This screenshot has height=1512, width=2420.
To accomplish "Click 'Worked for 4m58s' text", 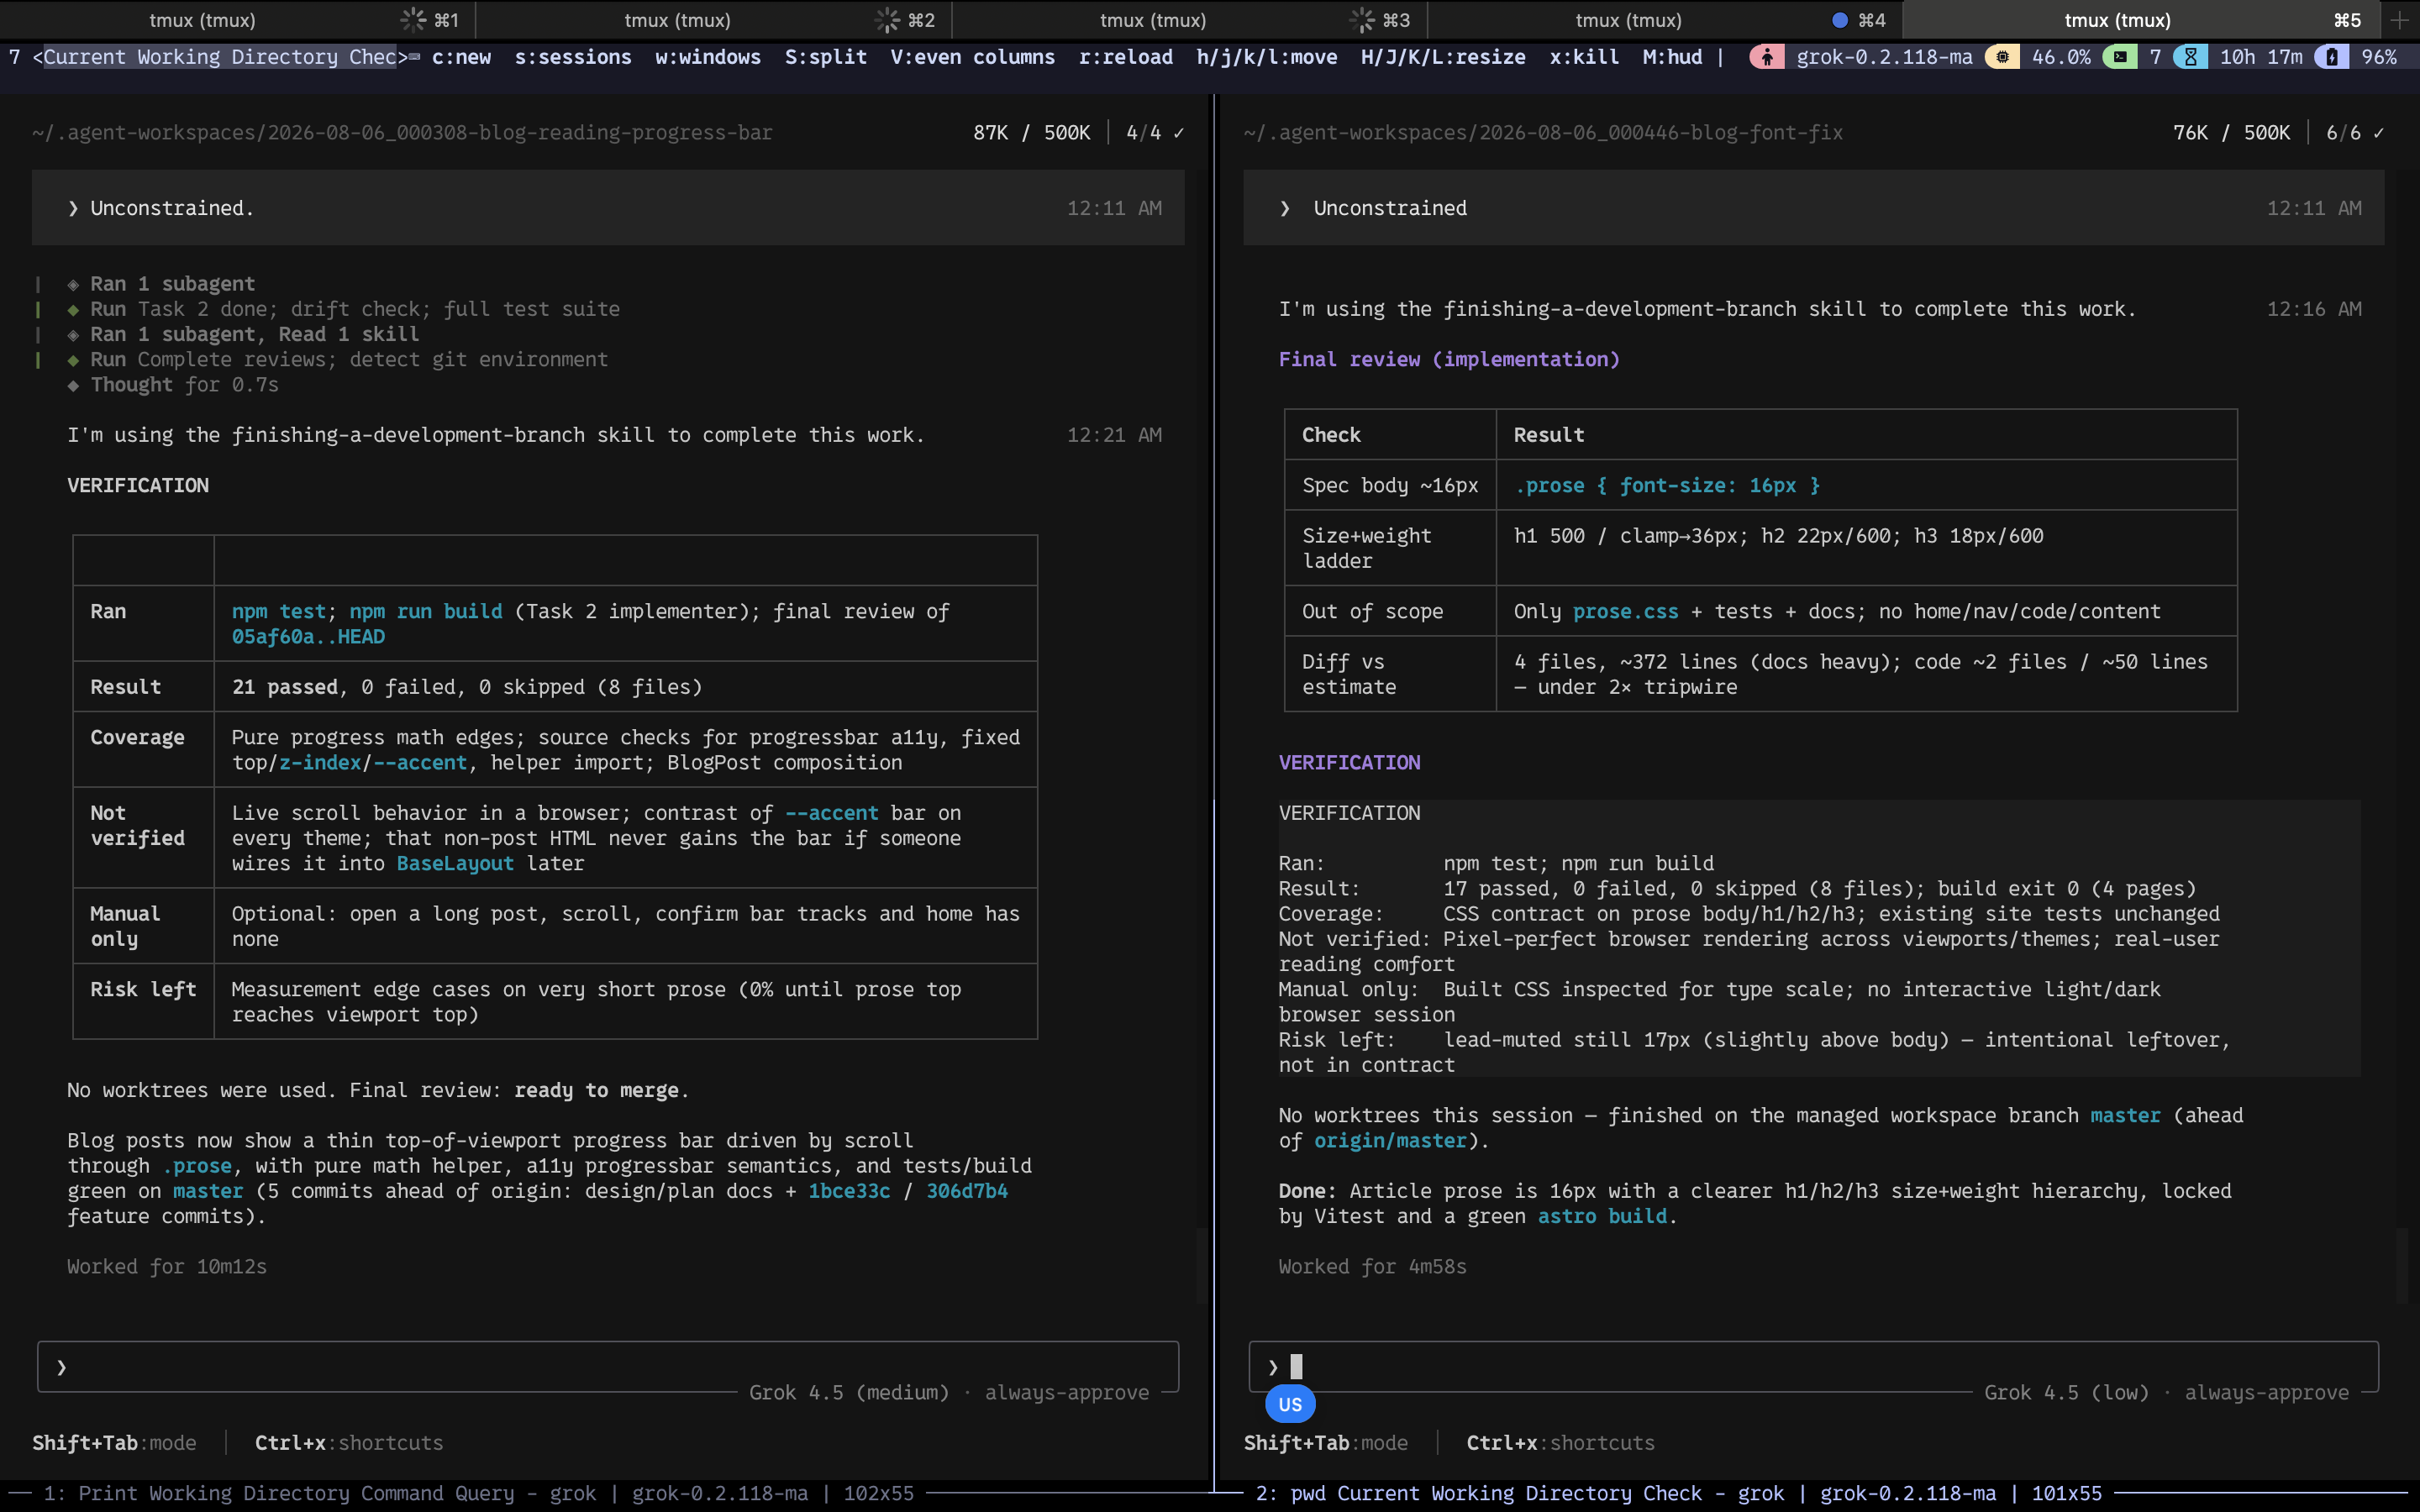I will (x=1372, y=1267).
